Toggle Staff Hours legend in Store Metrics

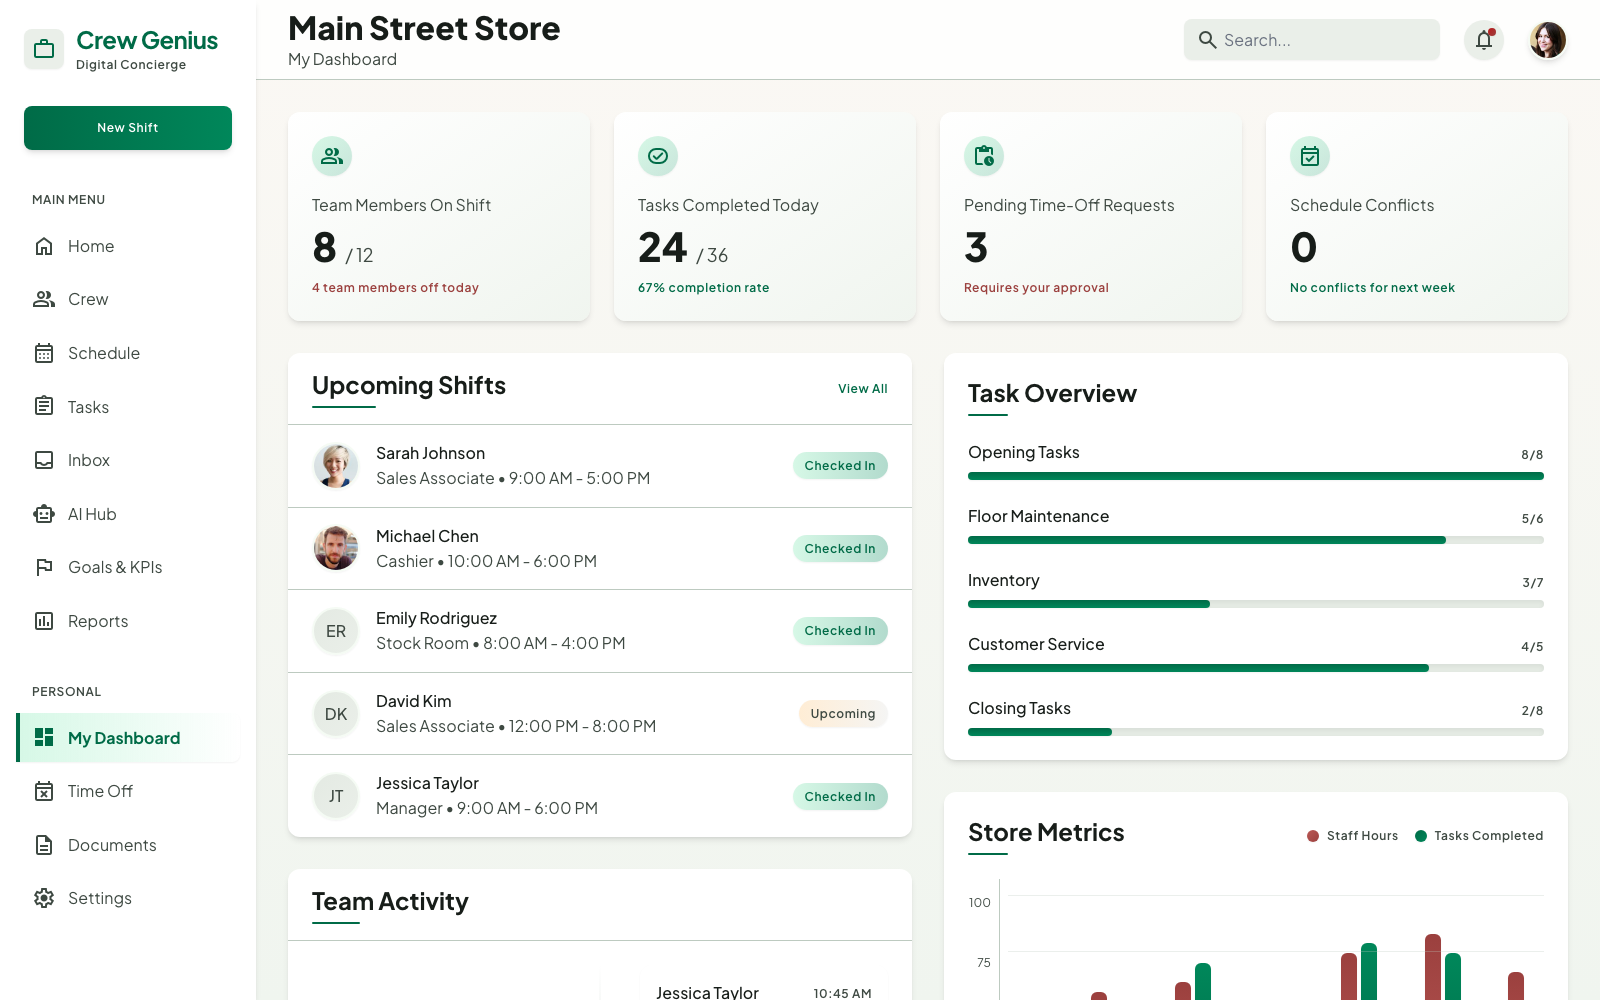[x=1352, y=836]
